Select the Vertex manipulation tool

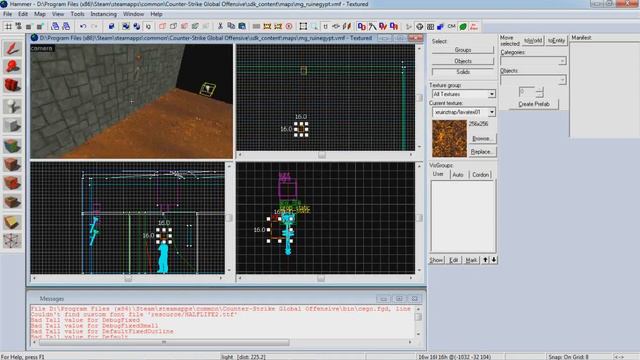tap(12, 240)
